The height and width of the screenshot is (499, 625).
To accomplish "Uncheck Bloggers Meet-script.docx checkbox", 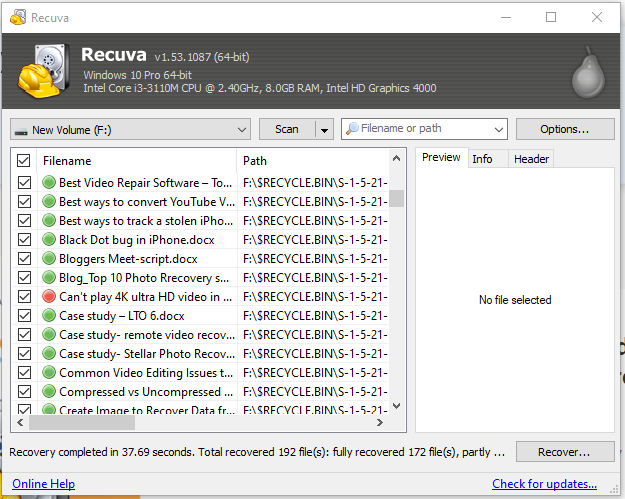I will pos(24,258).
